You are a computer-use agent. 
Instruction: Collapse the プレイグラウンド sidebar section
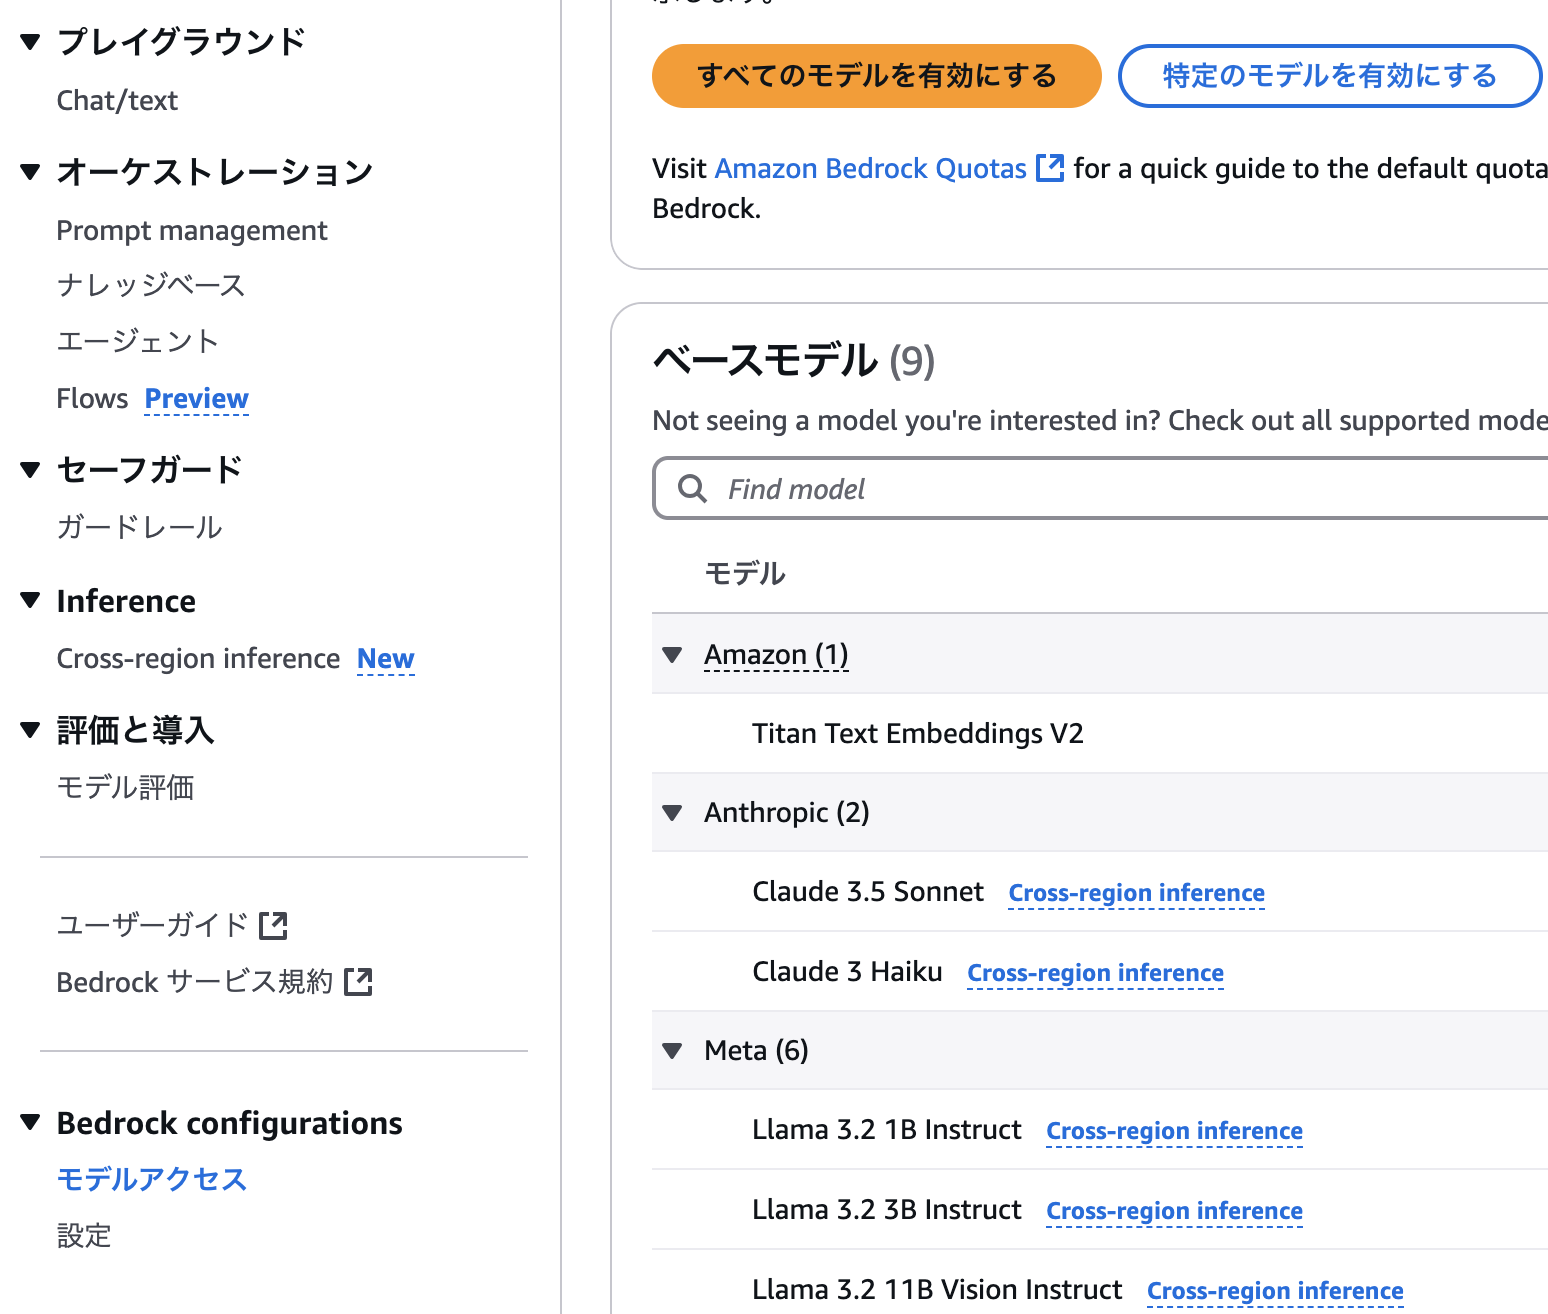click(31, 42)
